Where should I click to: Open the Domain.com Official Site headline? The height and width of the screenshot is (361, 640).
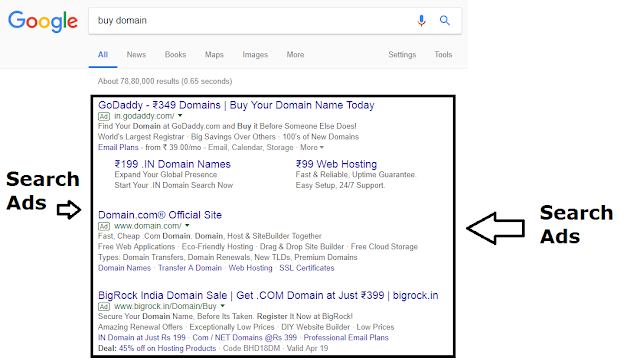click(160, 215)
